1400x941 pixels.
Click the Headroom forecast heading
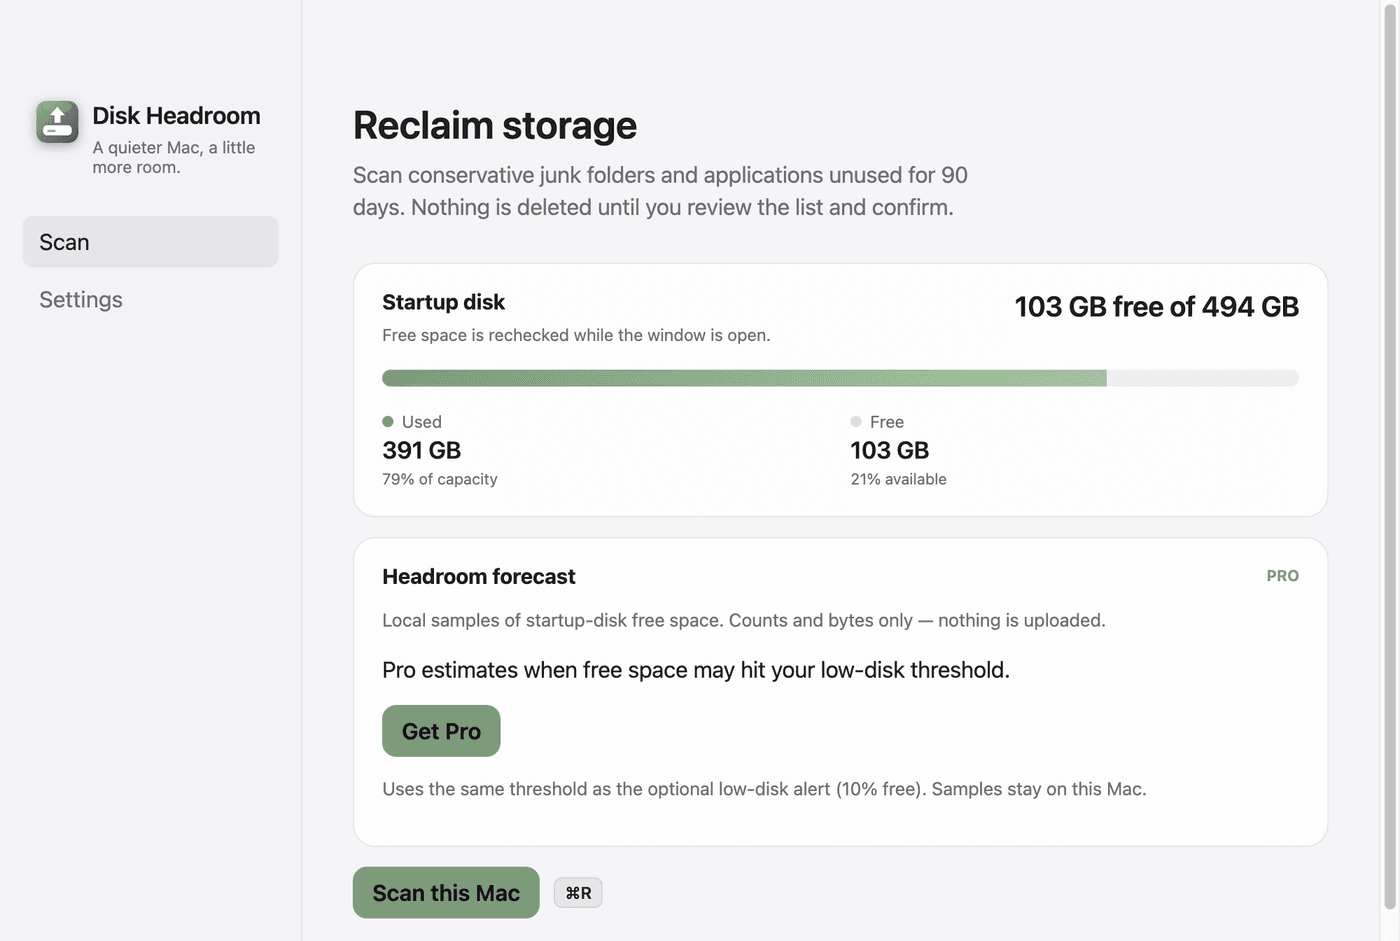pyautogui.click(x=479, y=577)
